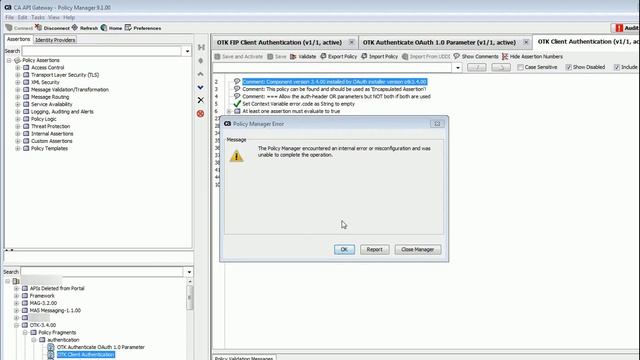Viewport: 640px width, 360px height.
Task: Click the delete assertion X icon
Action: 200,100
